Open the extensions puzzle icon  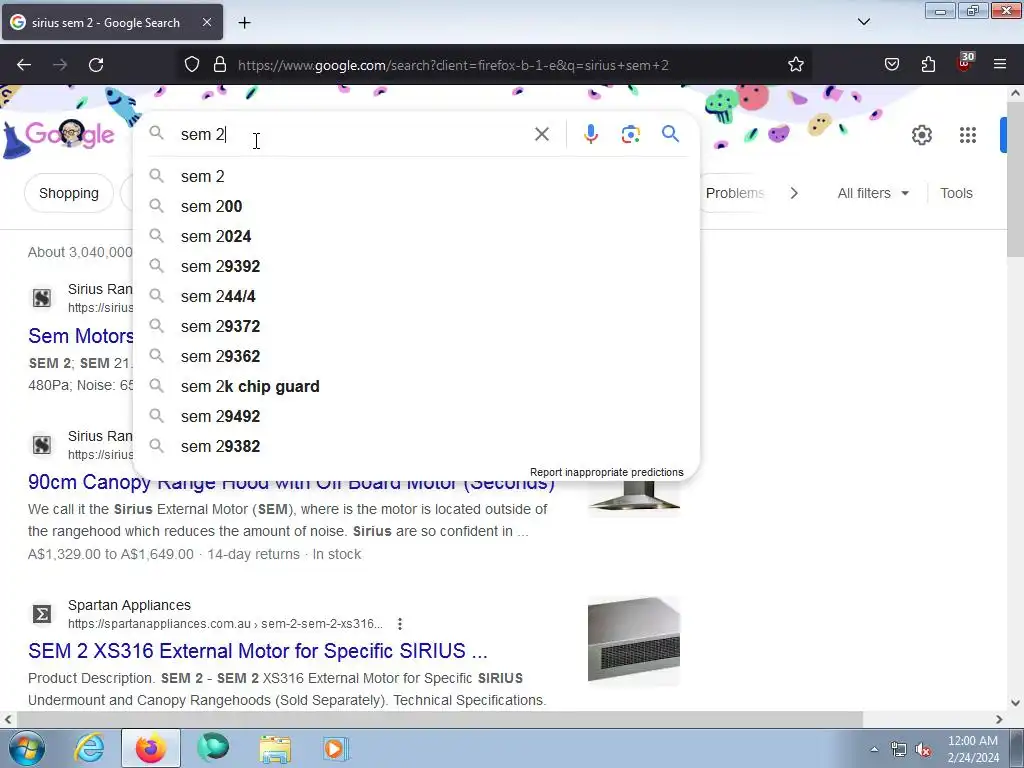tap(928, 65)
